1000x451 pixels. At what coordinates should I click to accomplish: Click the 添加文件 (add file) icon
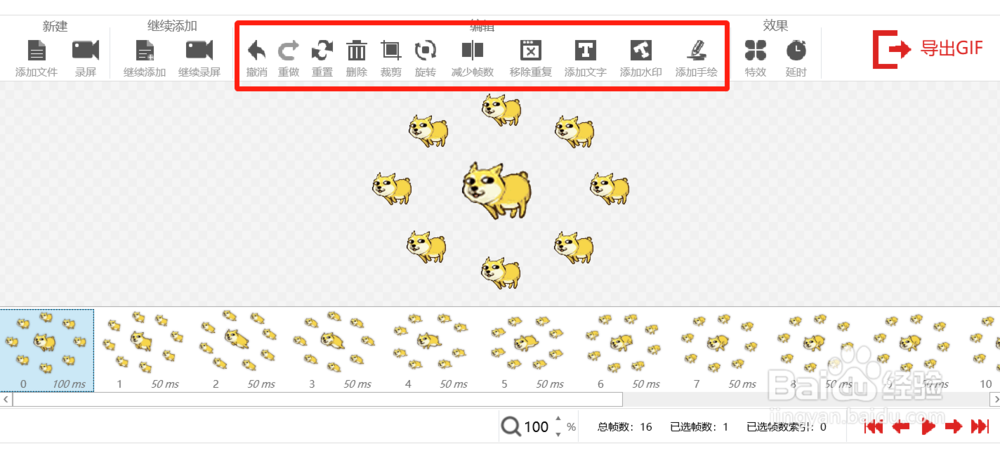(36, 50)
